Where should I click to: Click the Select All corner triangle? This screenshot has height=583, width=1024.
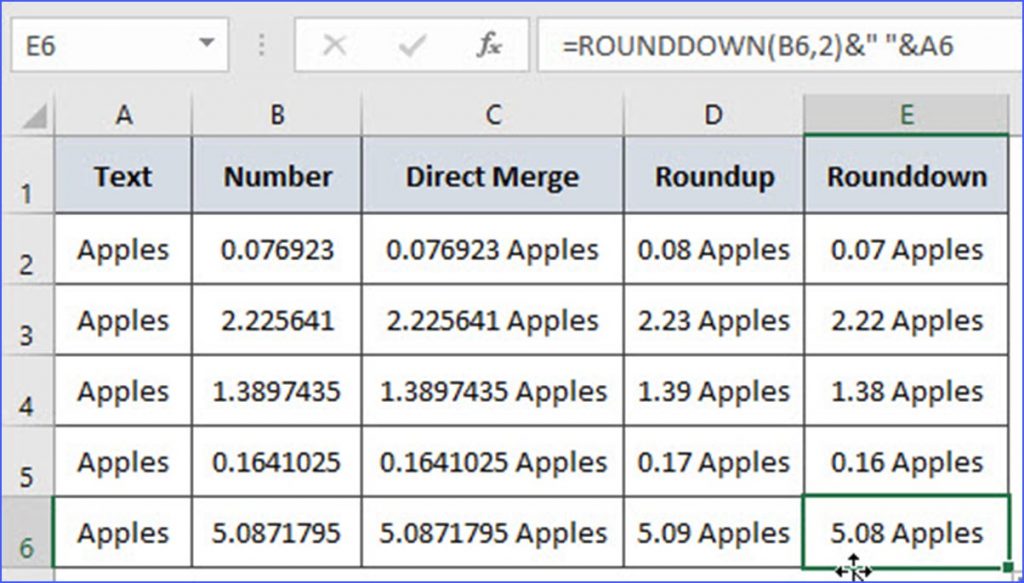click(35, 118)
